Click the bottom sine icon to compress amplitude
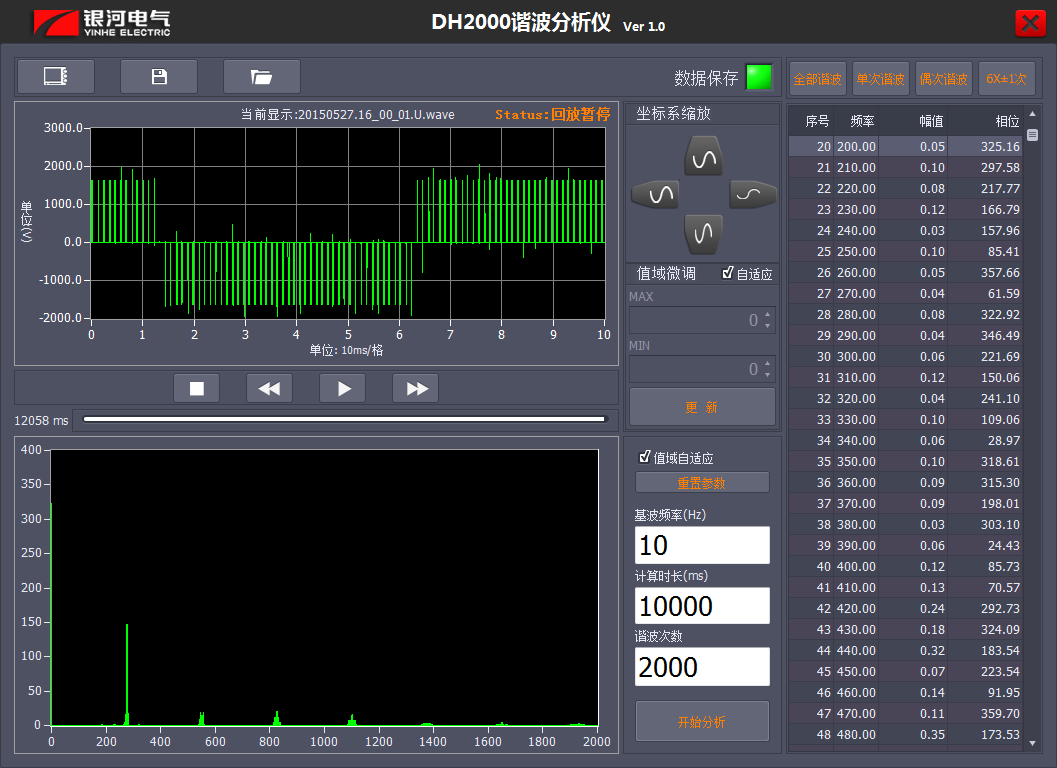The image size is (1057, 768). (x=702, y=233)
